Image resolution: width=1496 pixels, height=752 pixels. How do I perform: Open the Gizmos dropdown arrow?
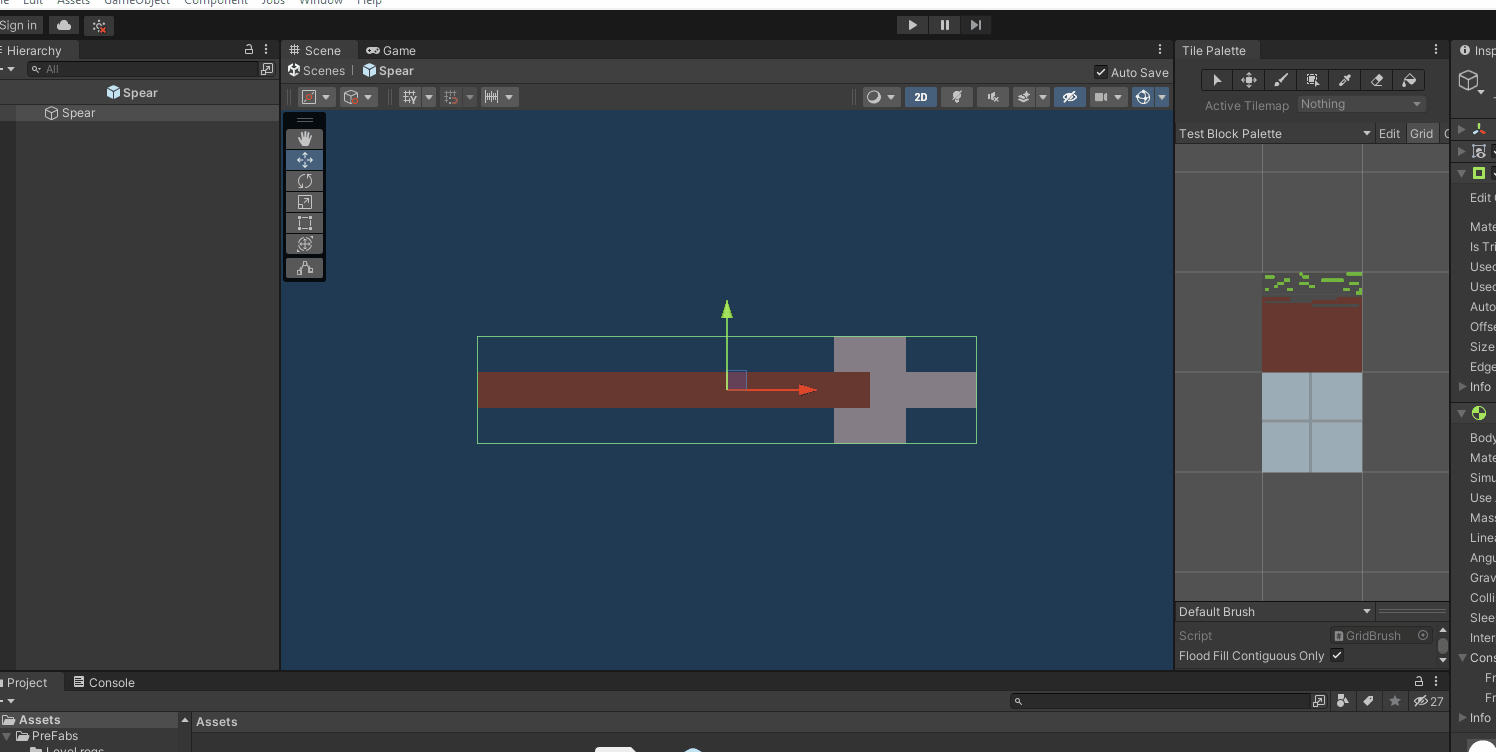click(1162, 97)
